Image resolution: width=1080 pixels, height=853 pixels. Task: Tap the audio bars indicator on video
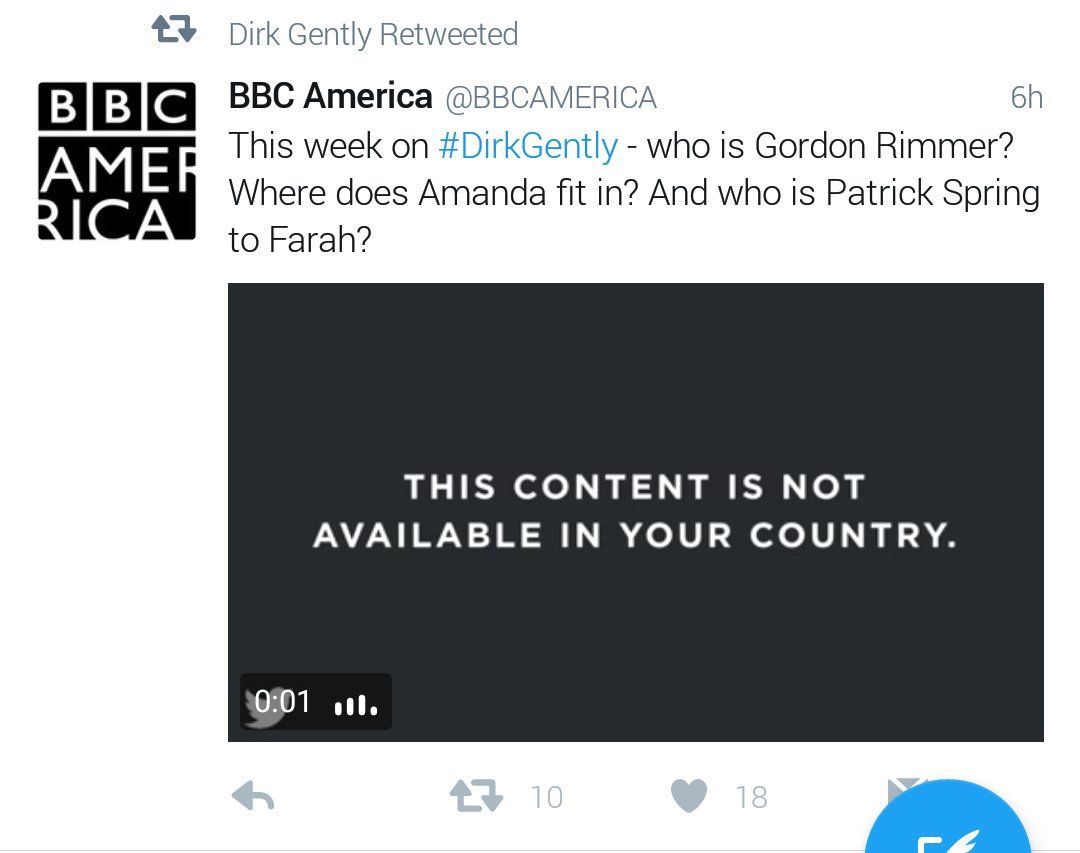coord(355,704)
